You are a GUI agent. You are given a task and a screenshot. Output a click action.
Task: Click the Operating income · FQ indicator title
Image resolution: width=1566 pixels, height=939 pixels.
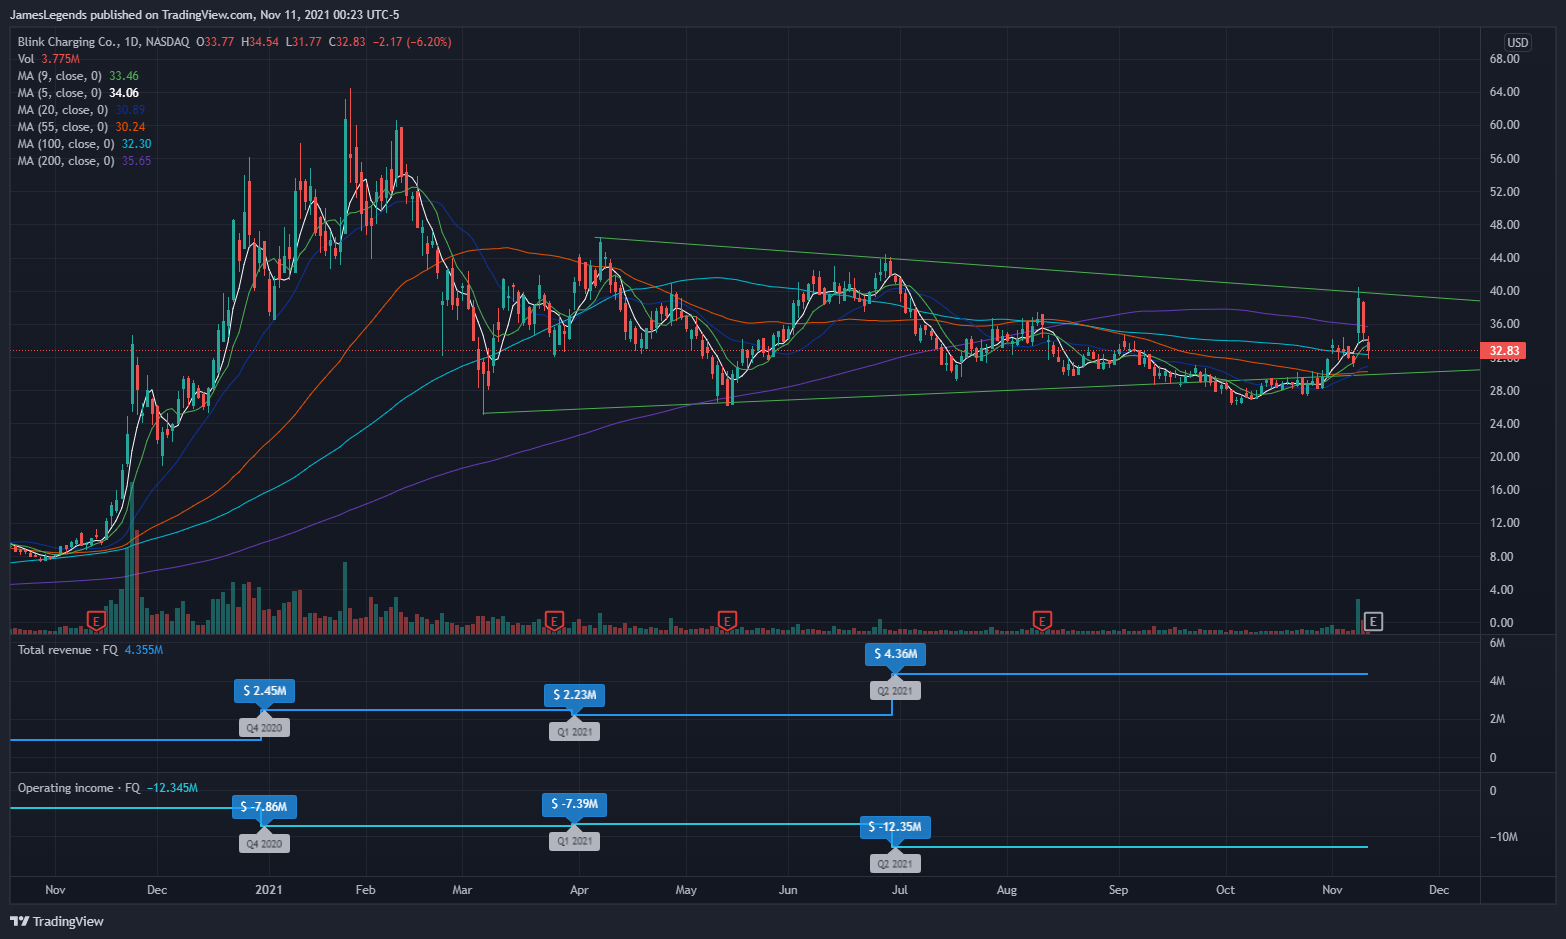tap(79, 788)
